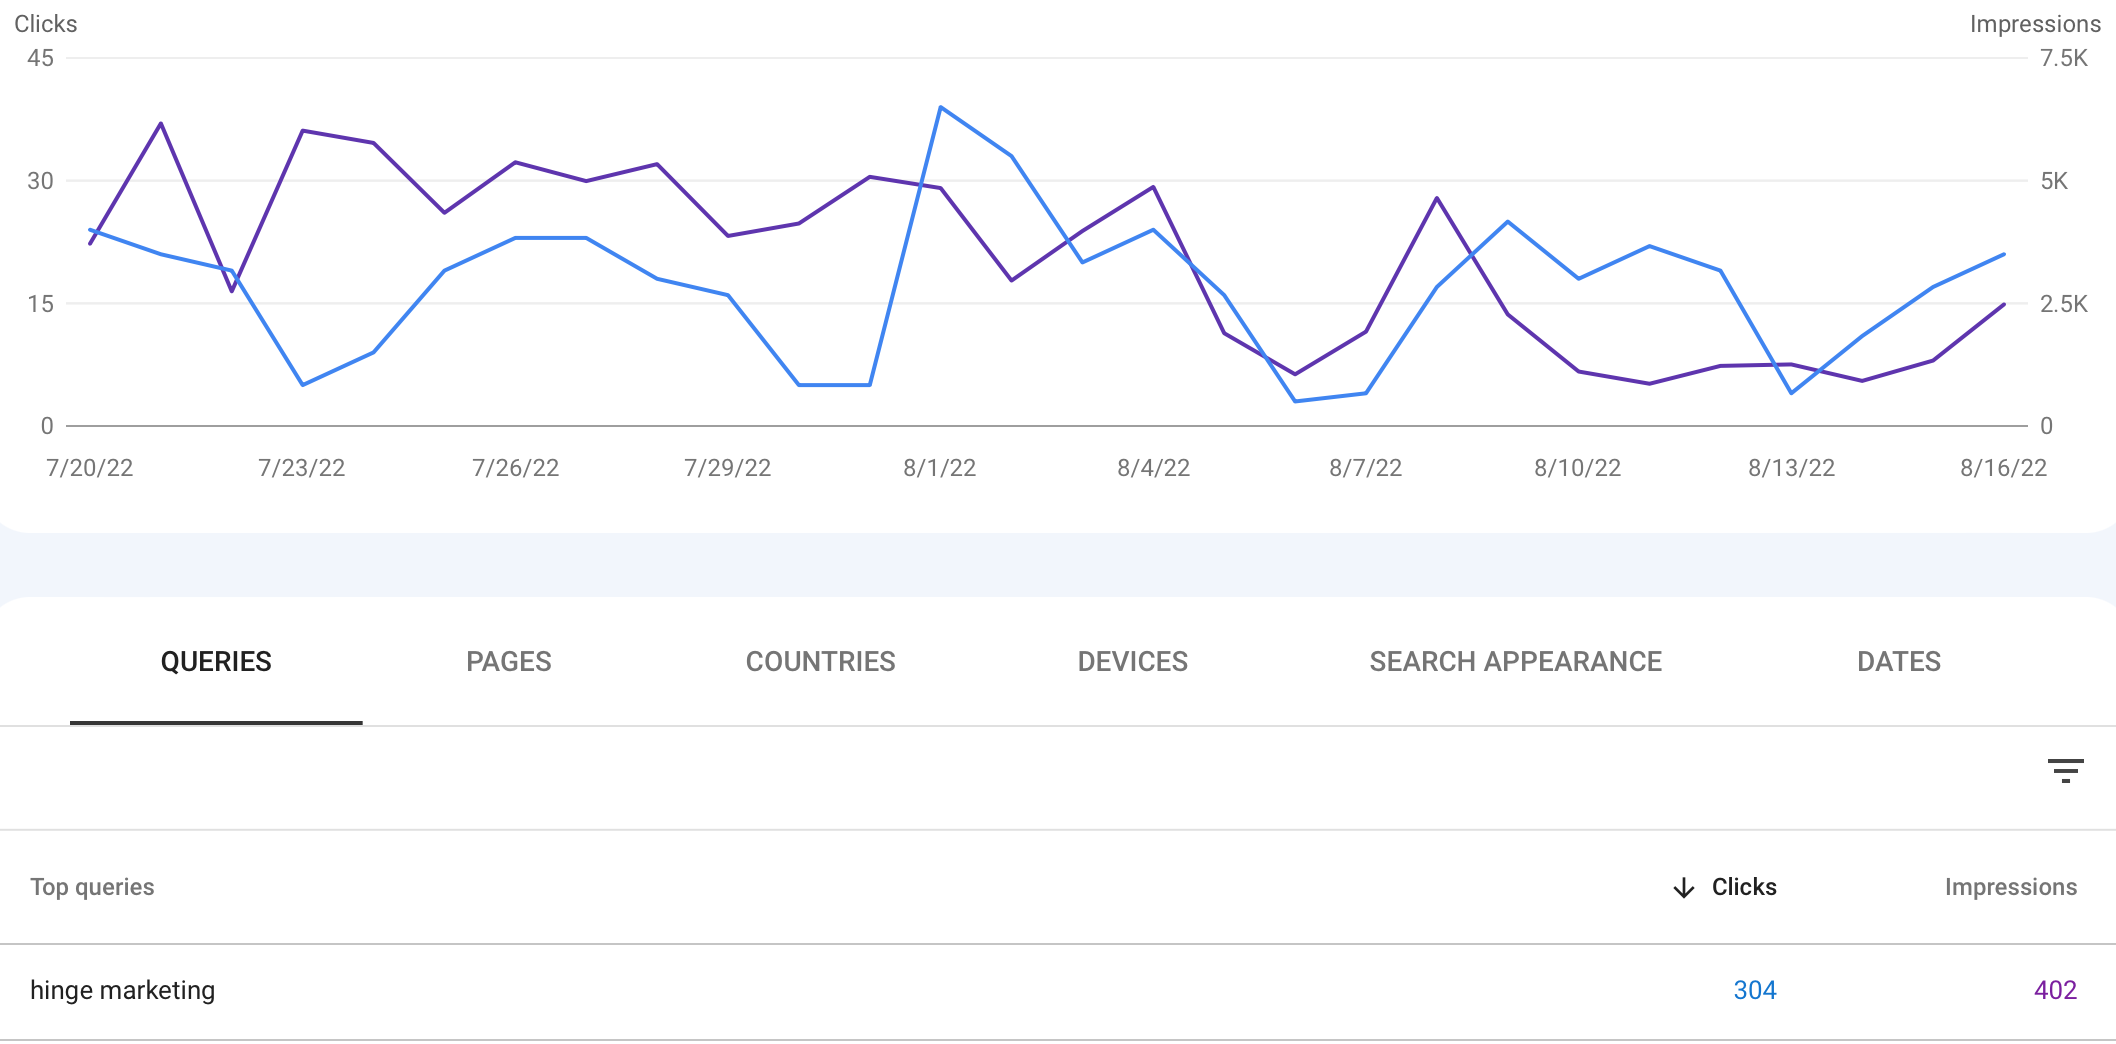This screenshot has height=1044, width=2116.
Task: Switch to the PAGES tab
Action: pyautogui.click(x=508, y=662)
